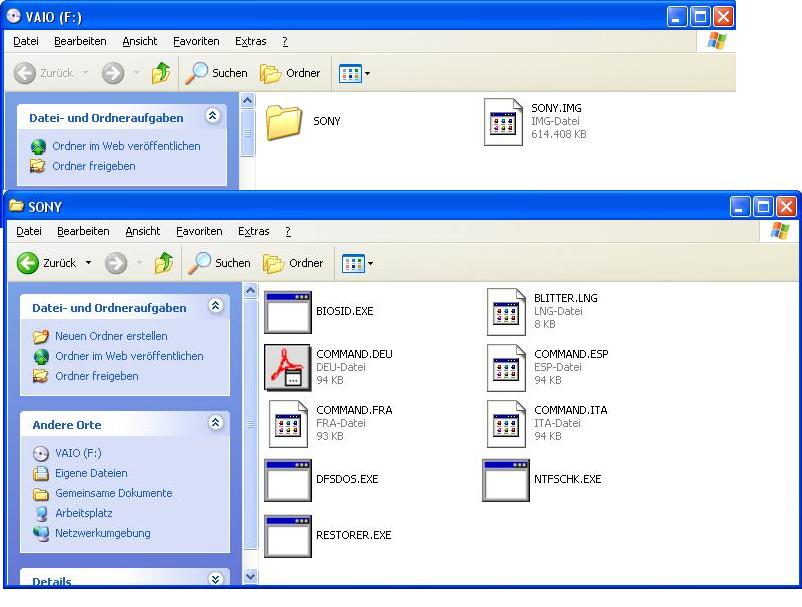
Task: Open Favoriten menu in VAIO (F:) window
Action: [196, 41]
